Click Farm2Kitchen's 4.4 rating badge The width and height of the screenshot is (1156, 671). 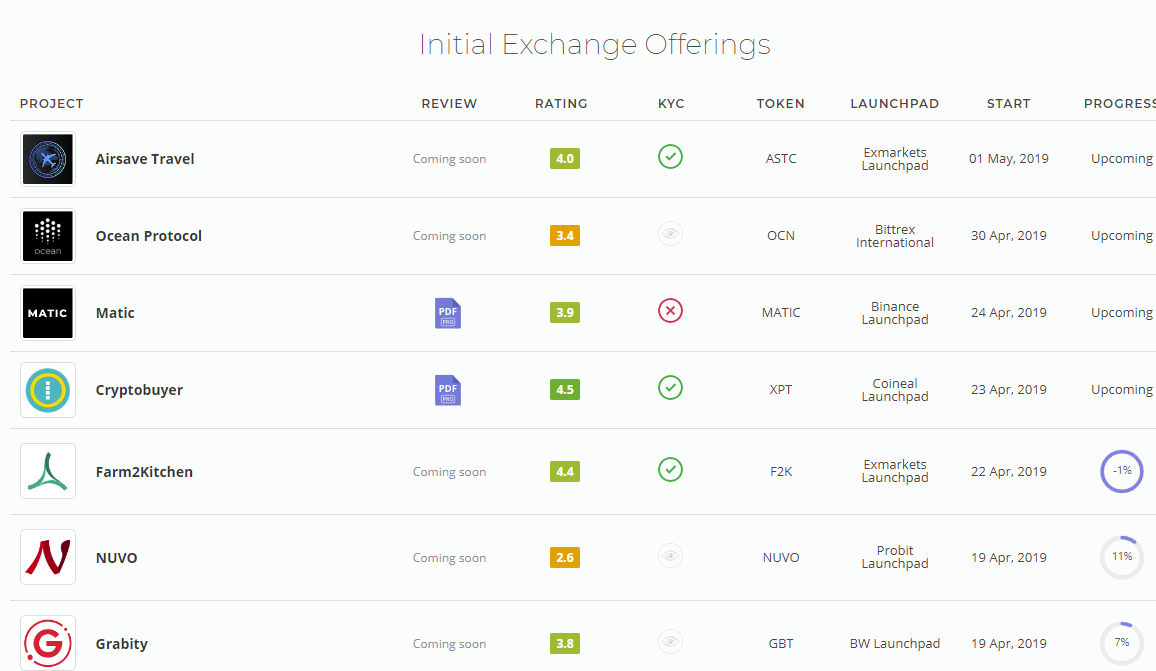pyautogui.click(x=565, y=472)
